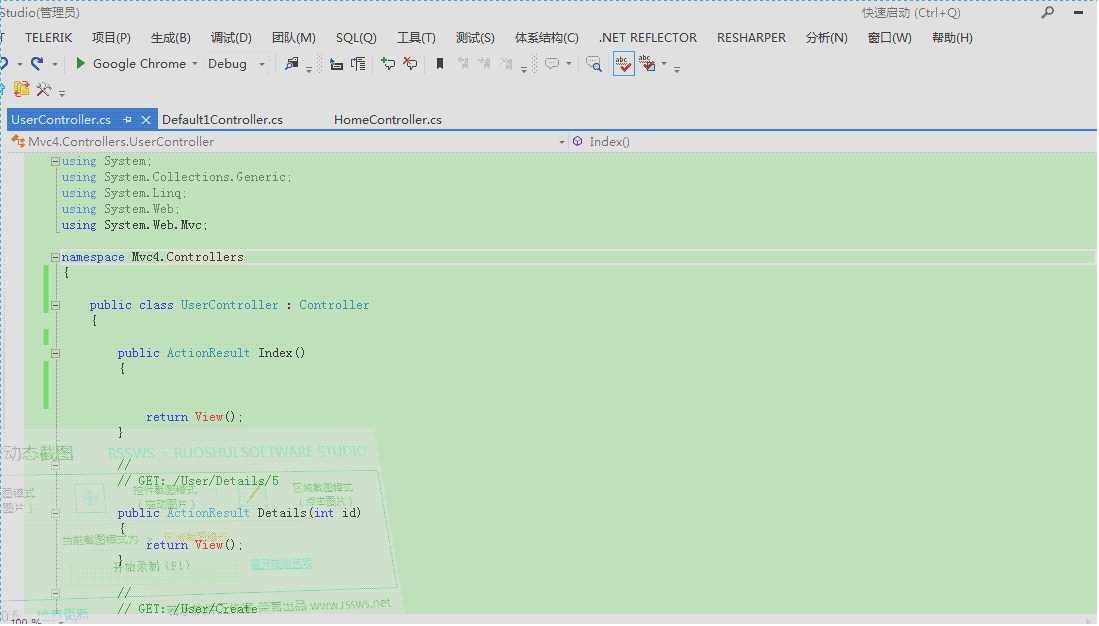Open the 测试(S) menu
Screen dimensions: 1099x626
click(475, 38)
